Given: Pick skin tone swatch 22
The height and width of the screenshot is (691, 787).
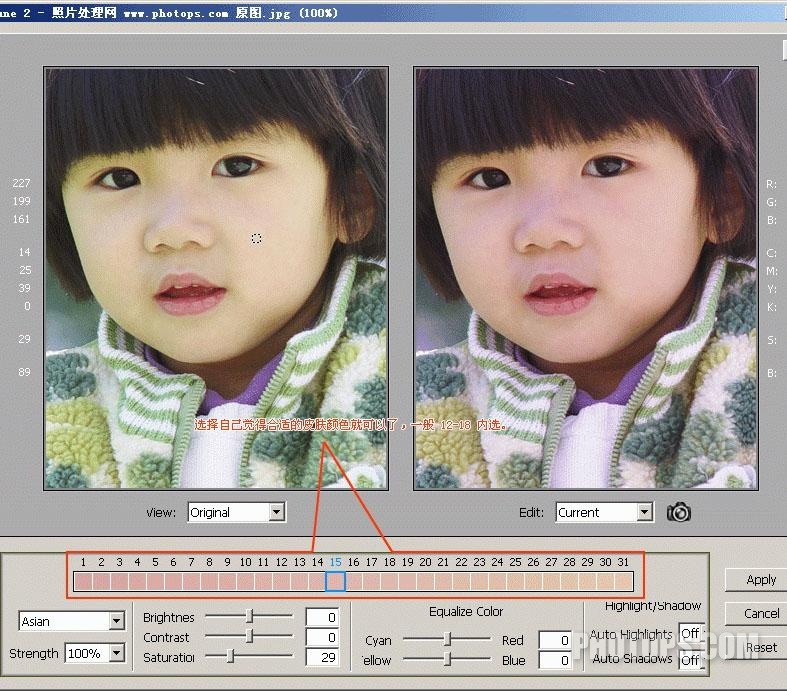Looking at the screenshot, I should coord(462,582).
